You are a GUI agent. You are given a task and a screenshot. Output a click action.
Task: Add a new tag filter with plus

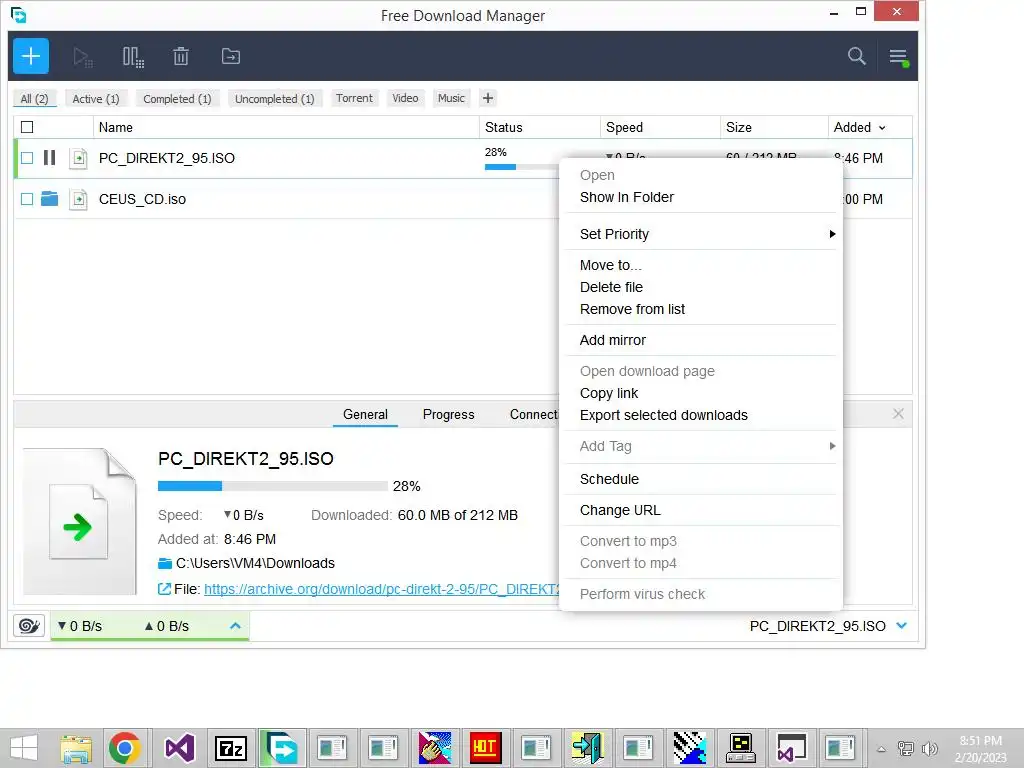(488, 98)
